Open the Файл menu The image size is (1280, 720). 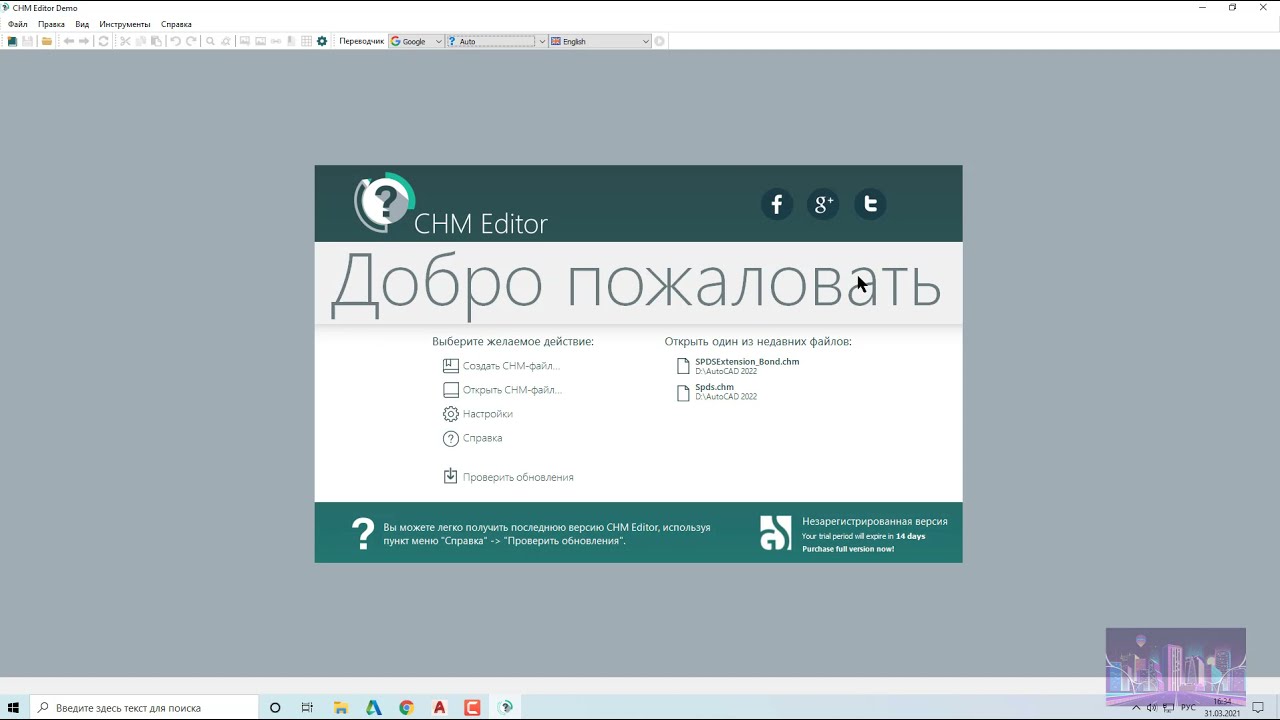pyautogui.click(x=18, y=24)
